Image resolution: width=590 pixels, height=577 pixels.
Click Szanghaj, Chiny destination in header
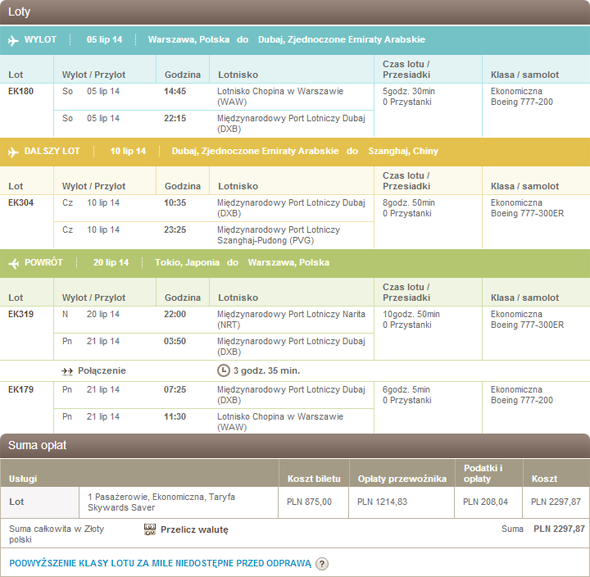[x=403, y=151]
